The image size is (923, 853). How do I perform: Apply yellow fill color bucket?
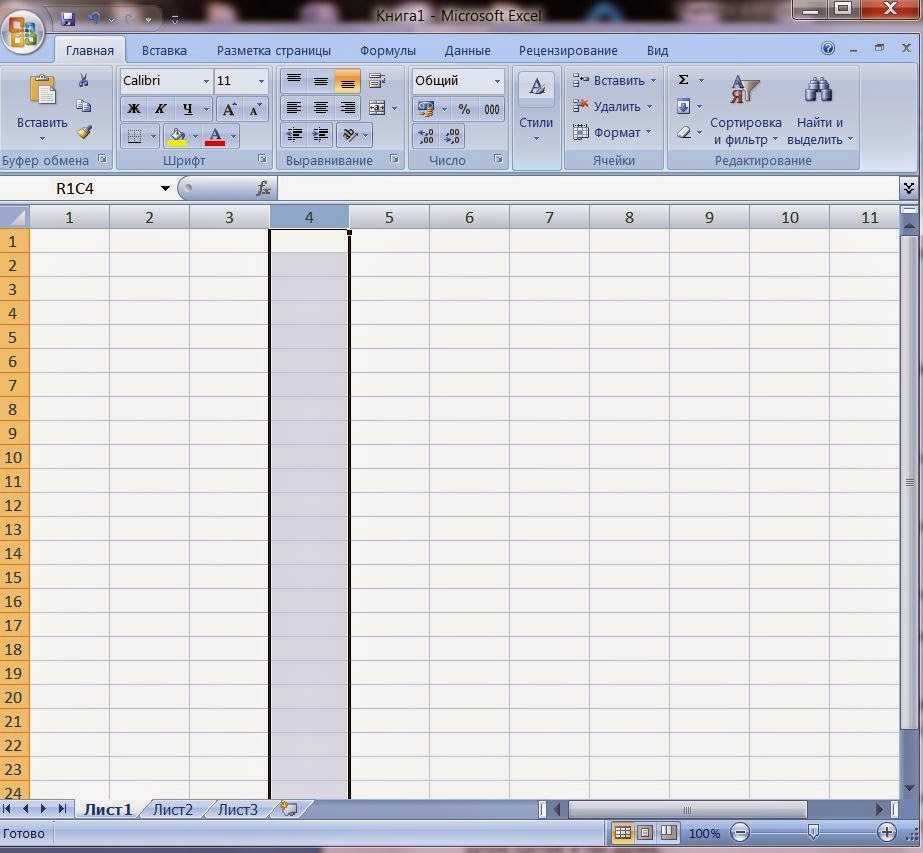tap(177, 137)
